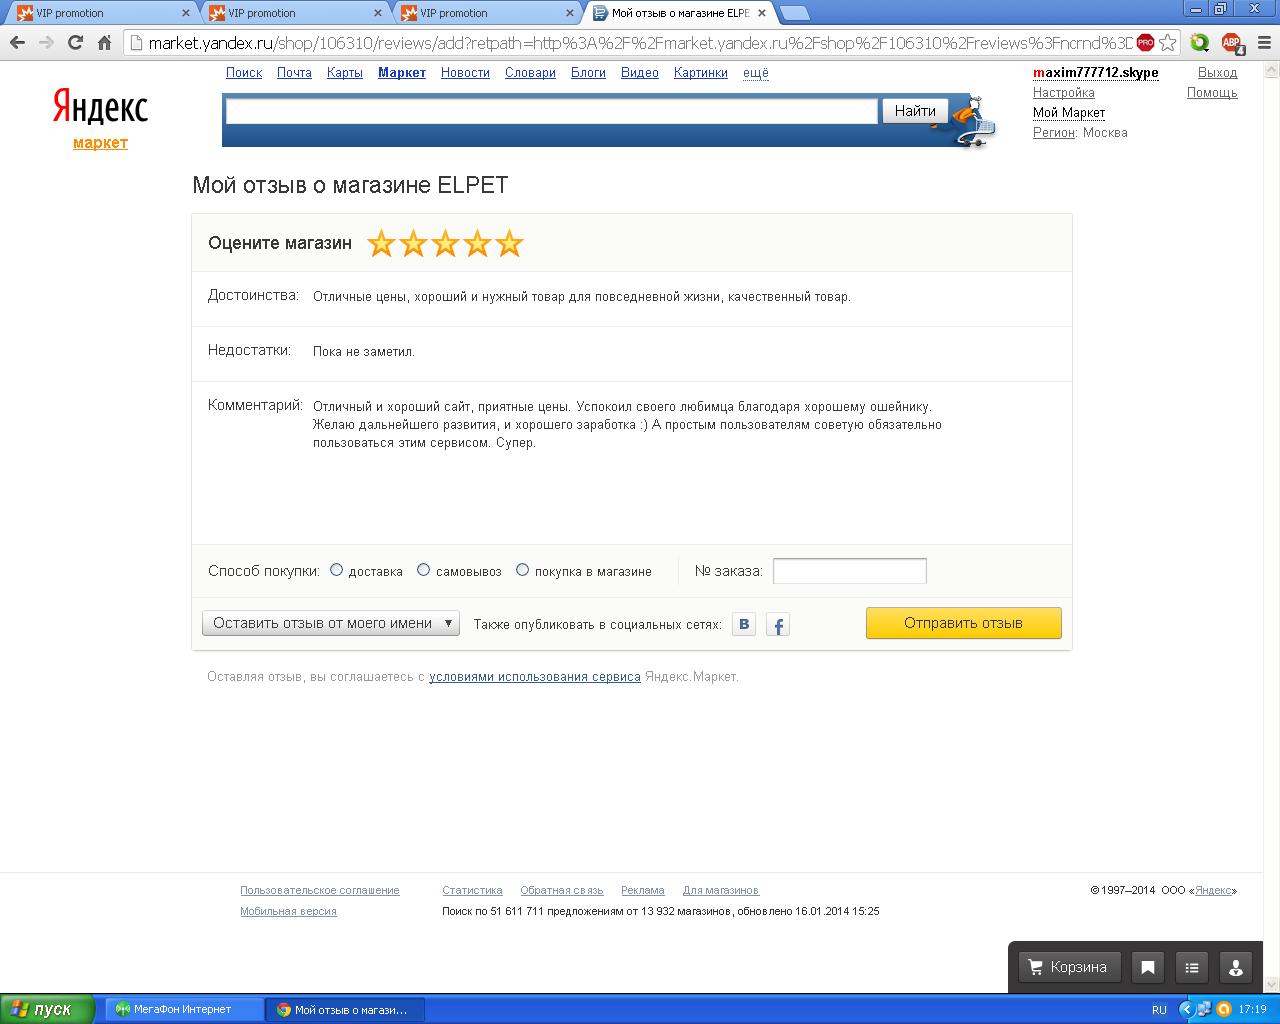Screen dimensions: 1280x1024
Task: Switch to the third VIP promotion tab
Action: (486, 13)
